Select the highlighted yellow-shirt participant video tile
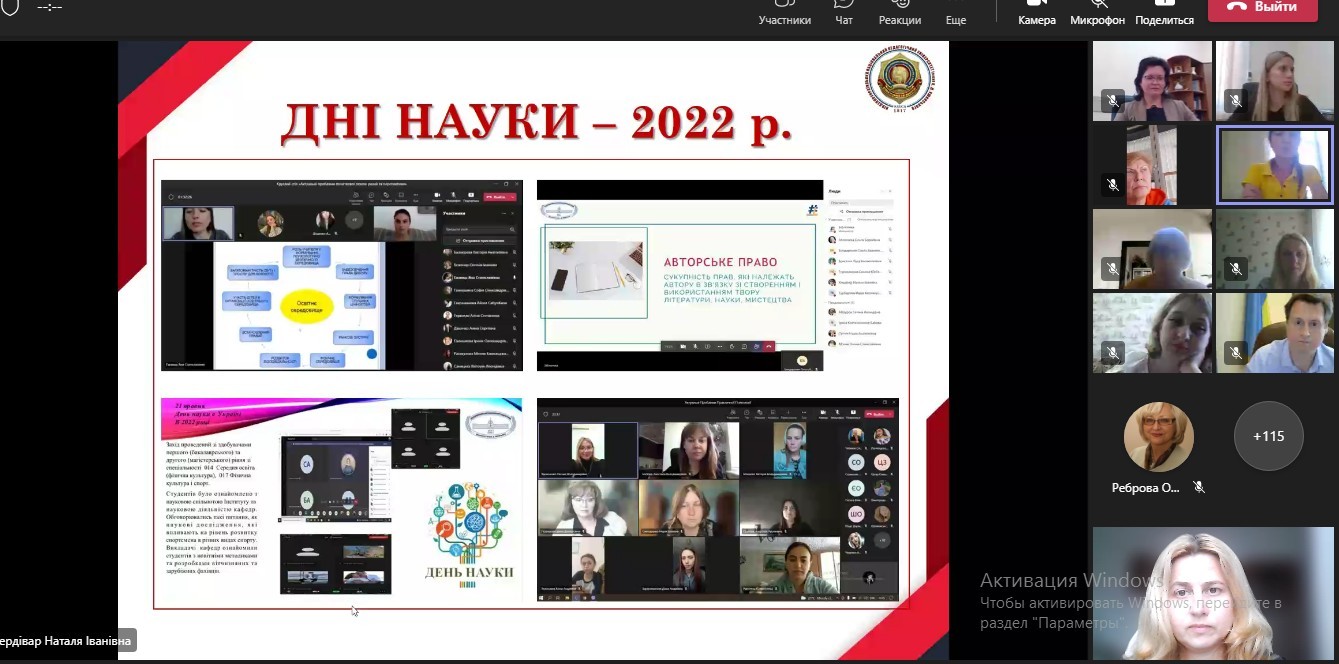Screen dimensions: 1339x664 (1274, 165)
